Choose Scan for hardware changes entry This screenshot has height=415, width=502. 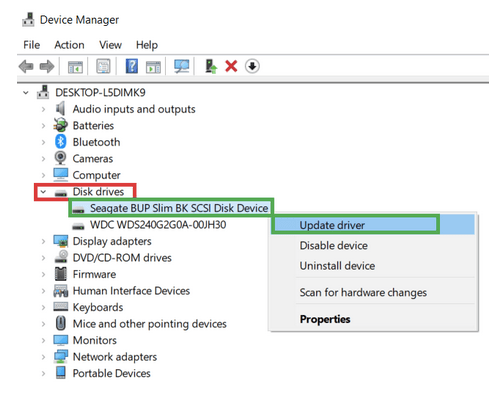pyautogui.click(x=372, y=293)
